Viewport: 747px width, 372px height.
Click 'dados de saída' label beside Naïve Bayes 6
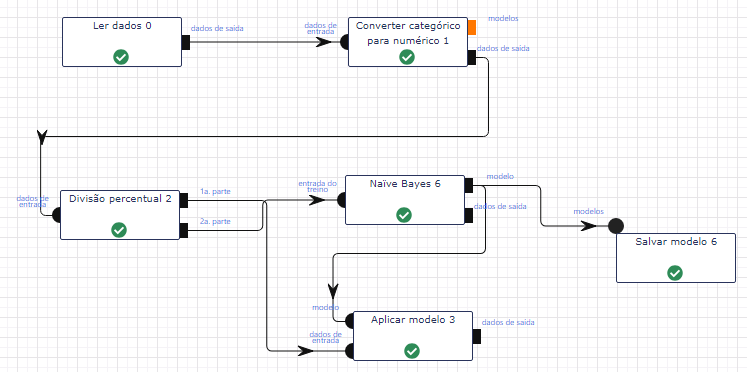click(x=500, y=207)
